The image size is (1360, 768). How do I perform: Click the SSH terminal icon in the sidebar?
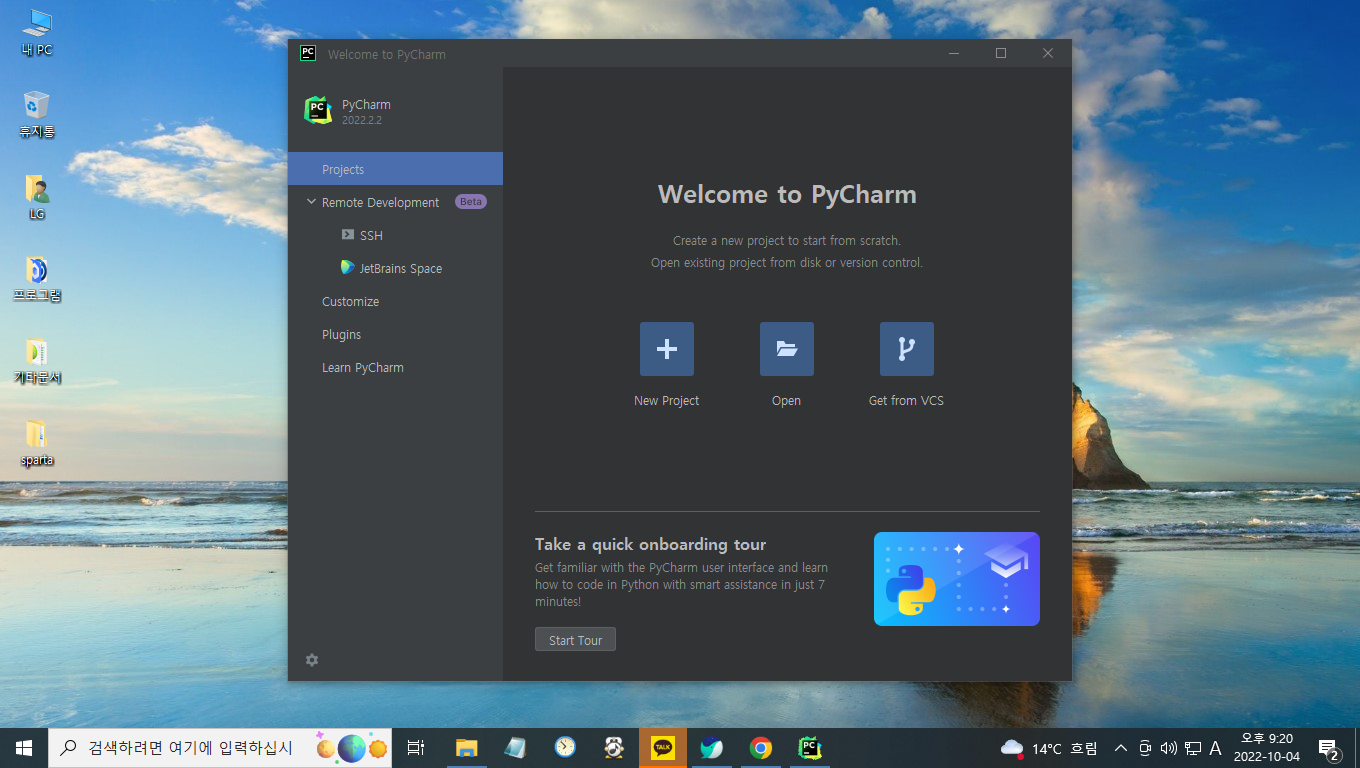348,235
